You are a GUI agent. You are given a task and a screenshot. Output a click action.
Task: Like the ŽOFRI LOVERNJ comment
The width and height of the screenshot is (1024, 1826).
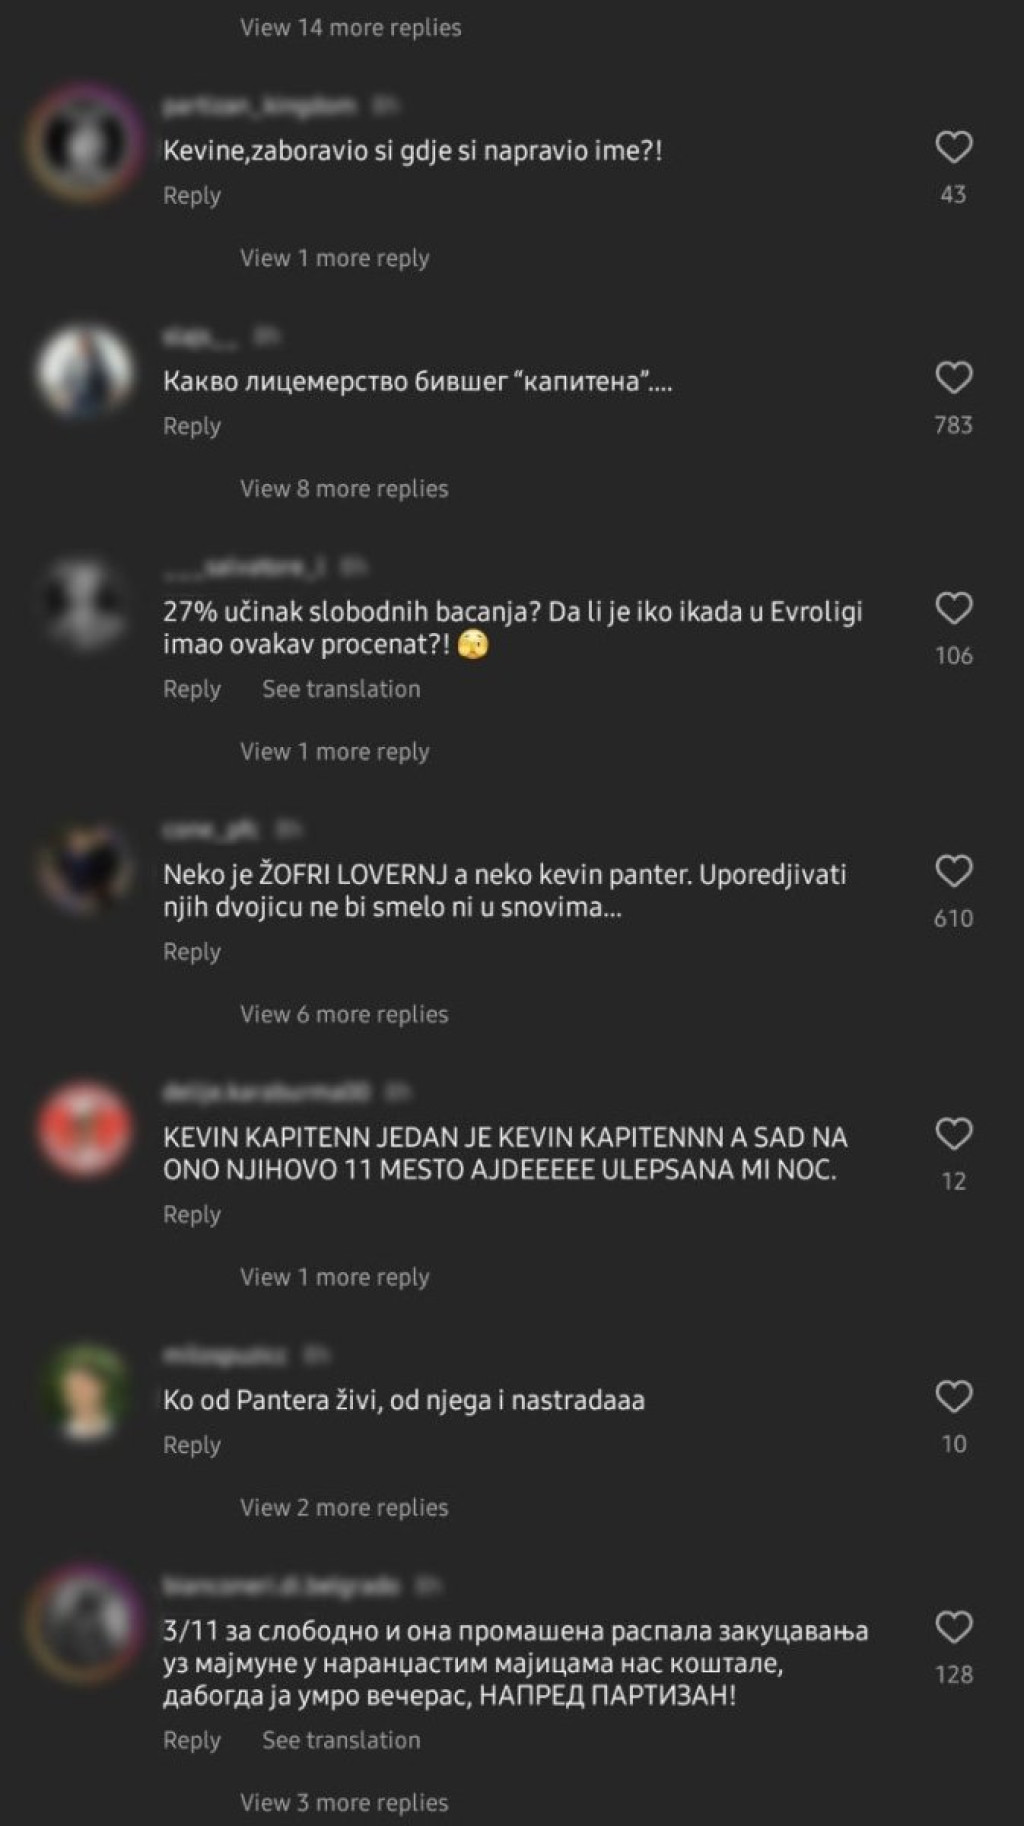click(x=953, y=872)
